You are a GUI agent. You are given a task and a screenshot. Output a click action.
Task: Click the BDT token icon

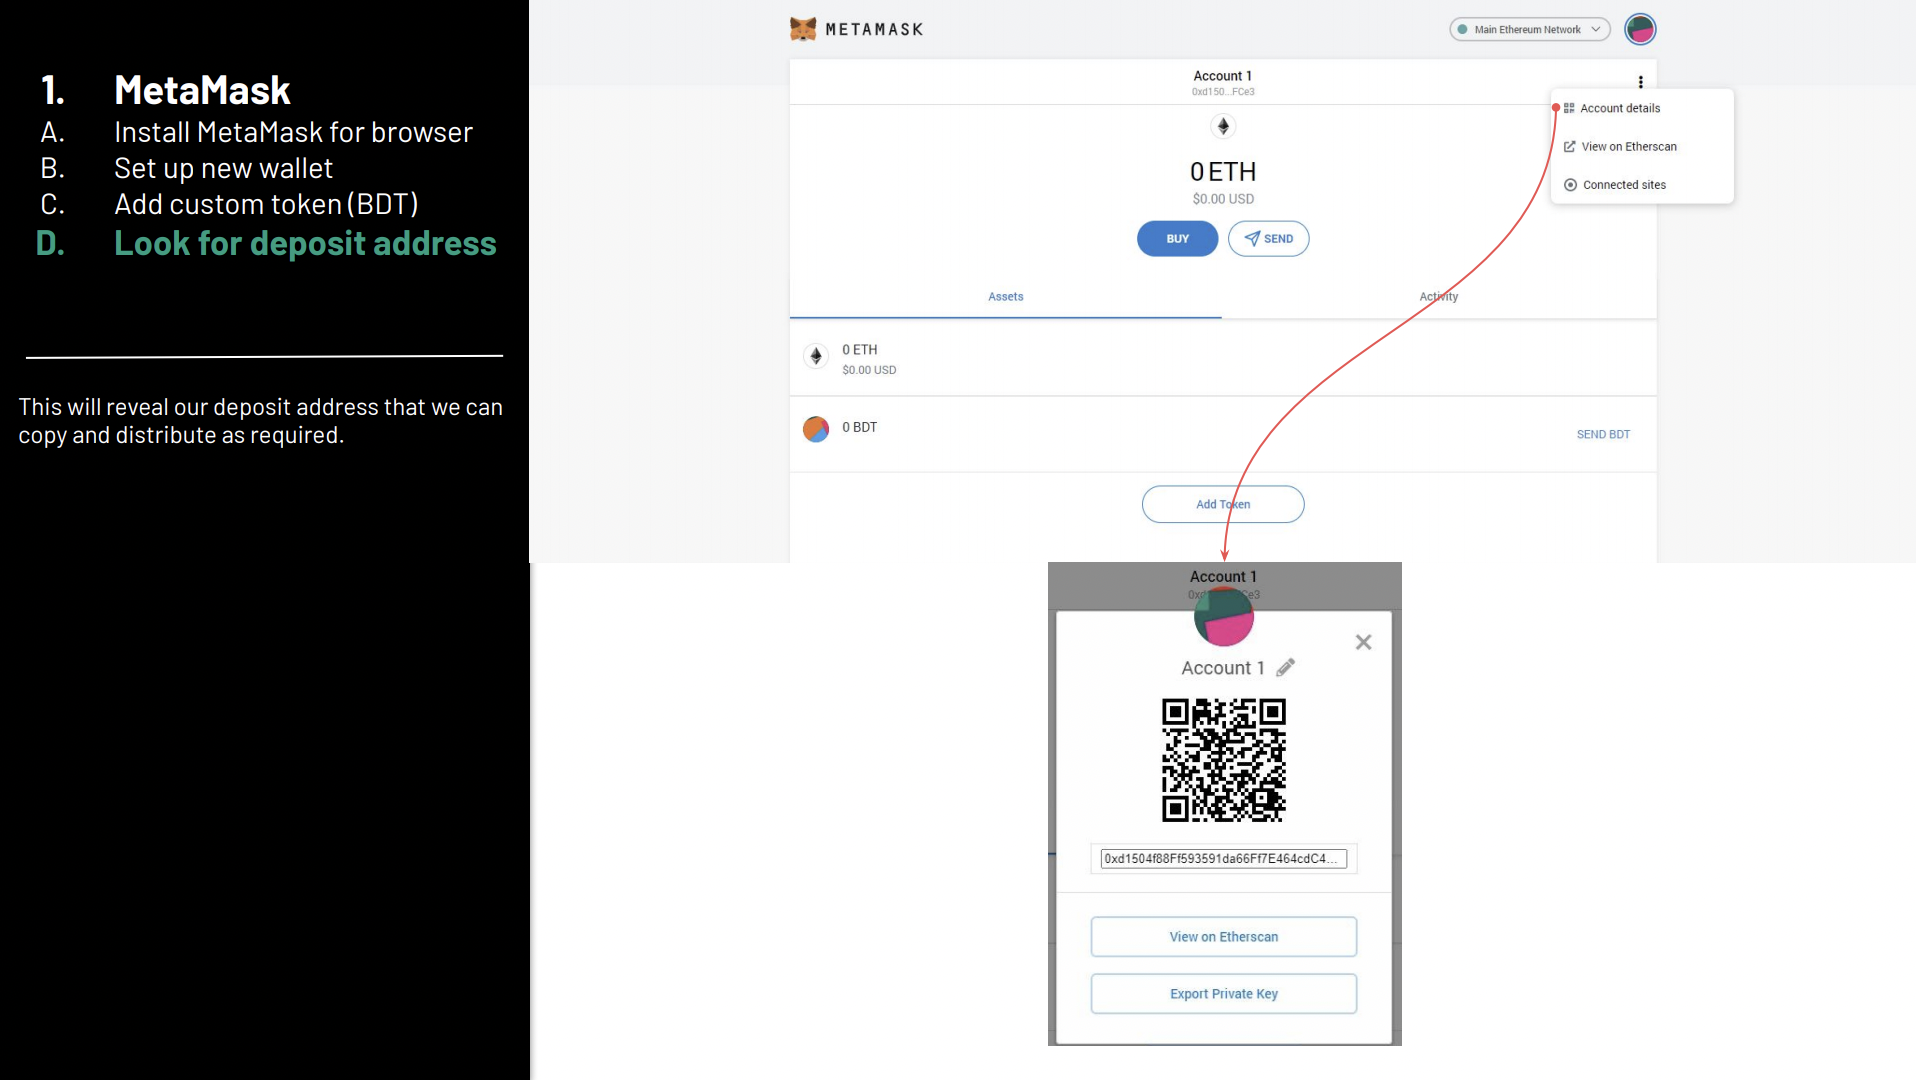pos(816,429)
